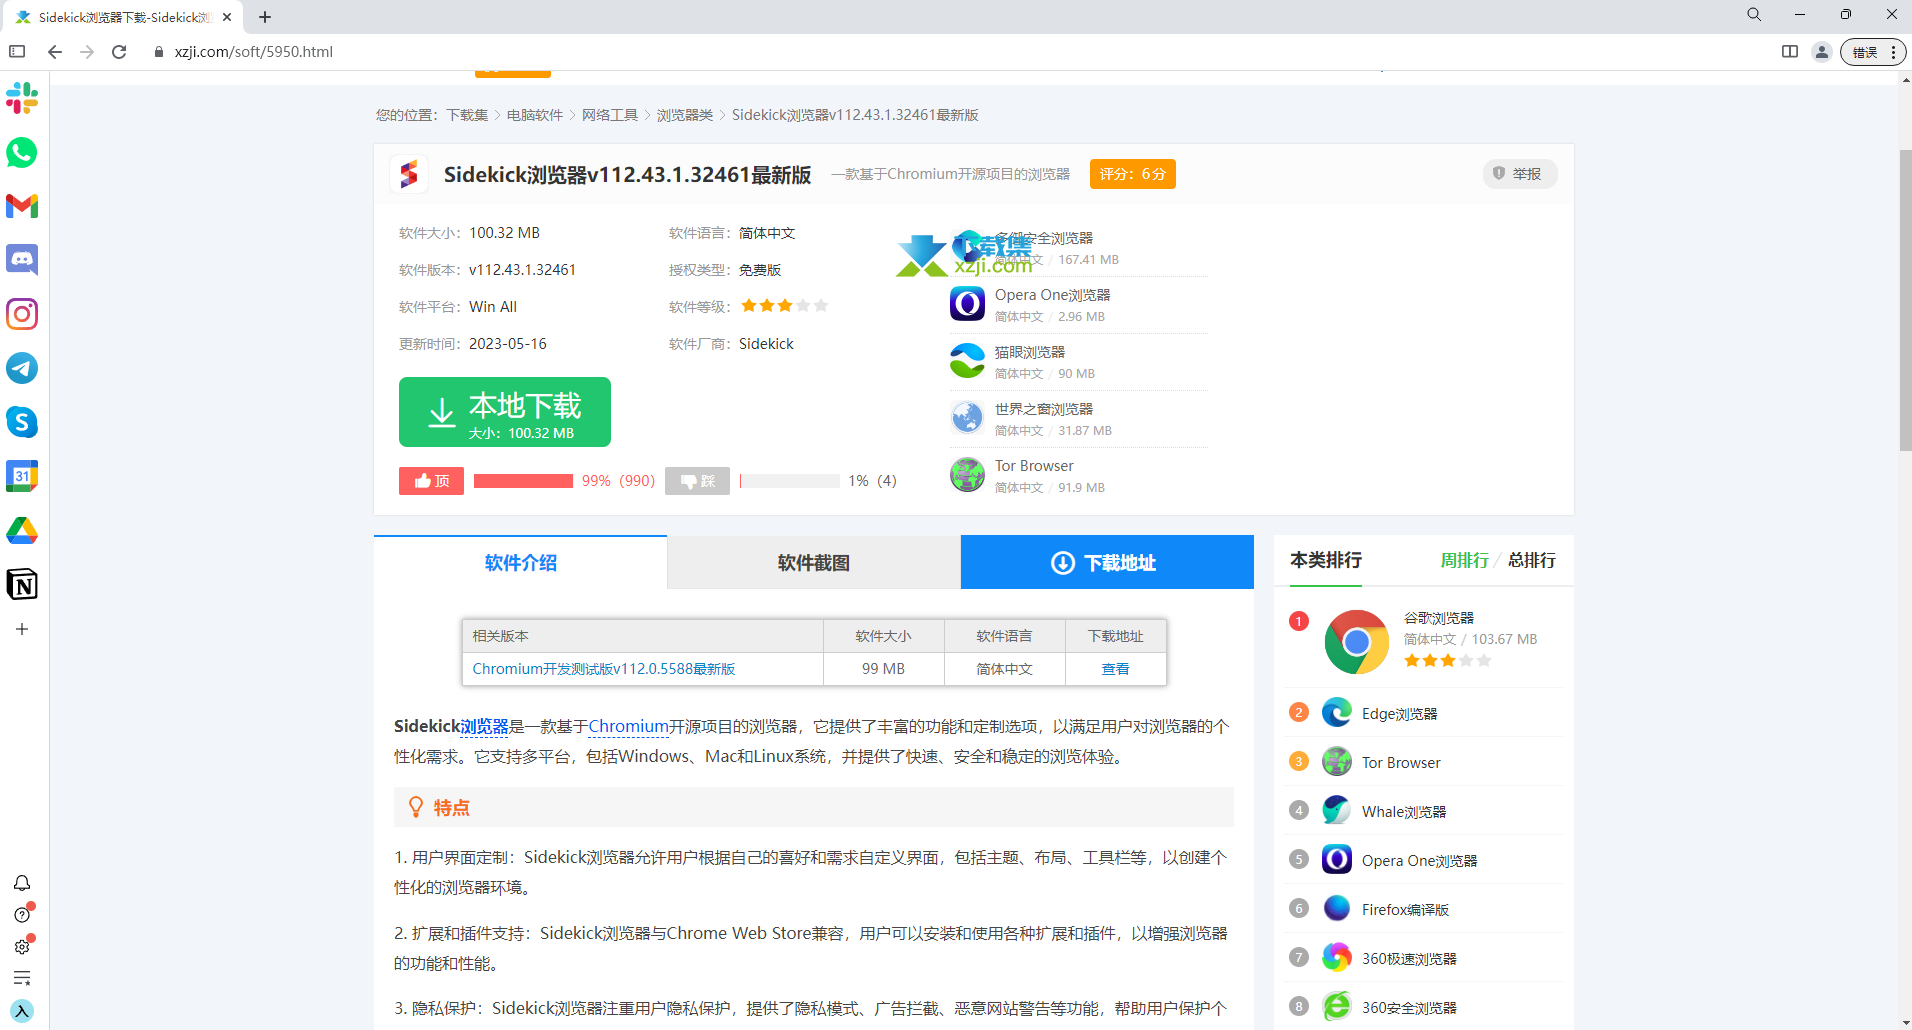Open WhatsApp app in sidebar
The height and width of the screenshot is (1030, 1912).
coord(22,152)
